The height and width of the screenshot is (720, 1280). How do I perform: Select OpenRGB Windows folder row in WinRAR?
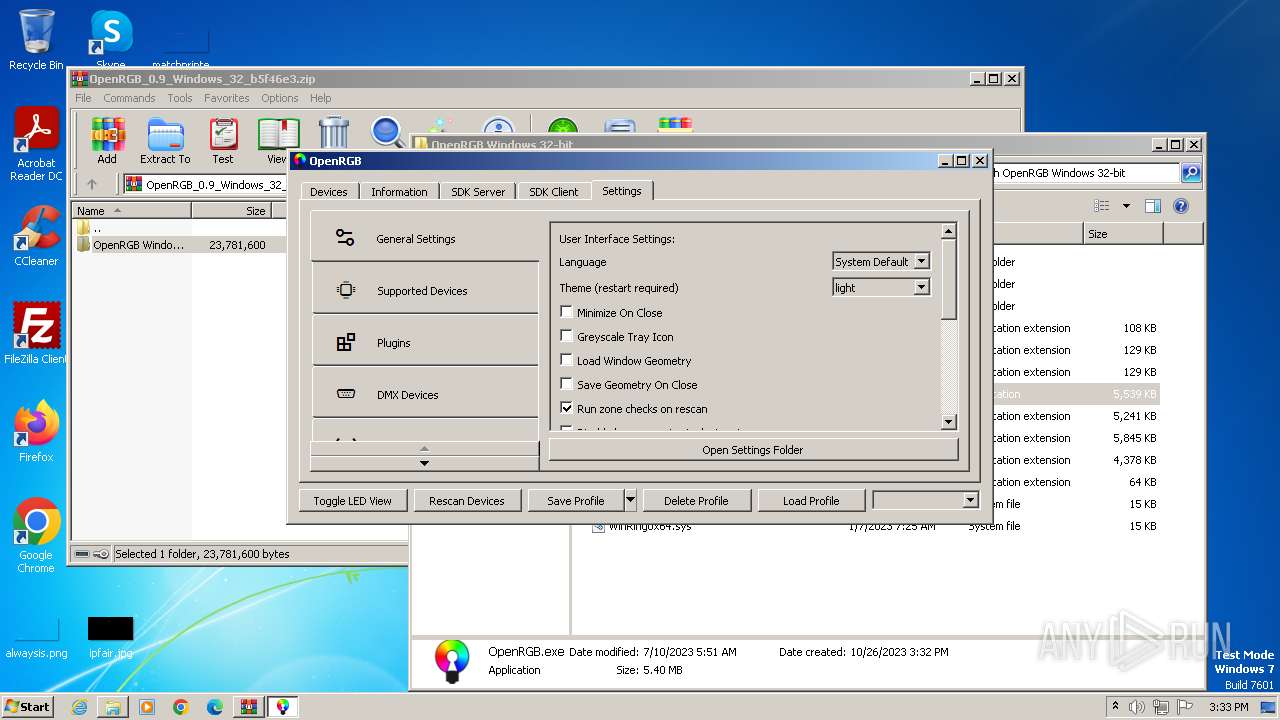tap(178, 244)
